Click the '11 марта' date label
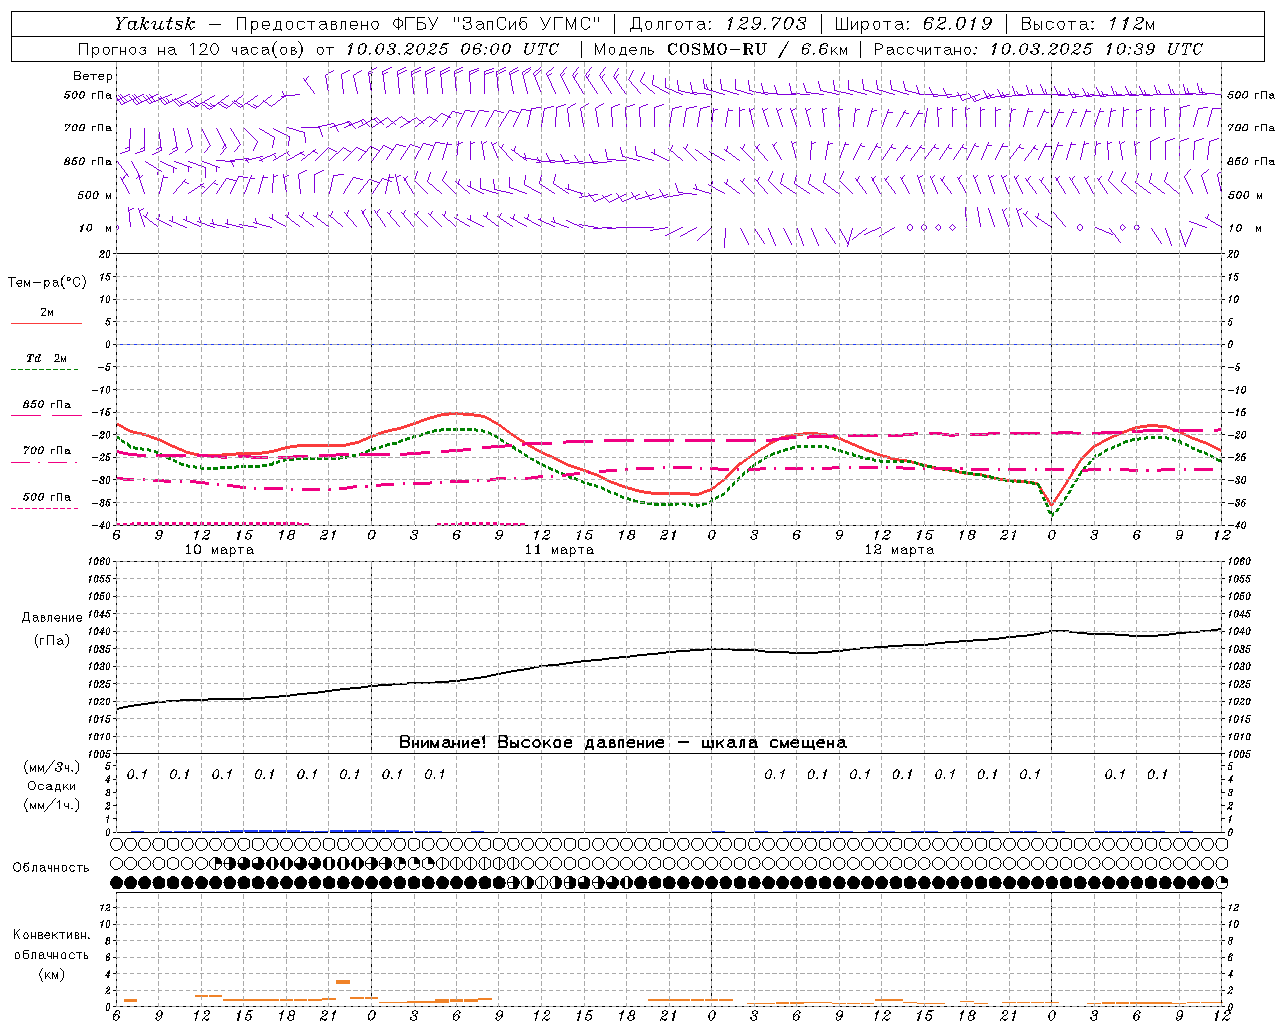Image resolution: width=1280 pixels, height=1024 pixels. 559,550
